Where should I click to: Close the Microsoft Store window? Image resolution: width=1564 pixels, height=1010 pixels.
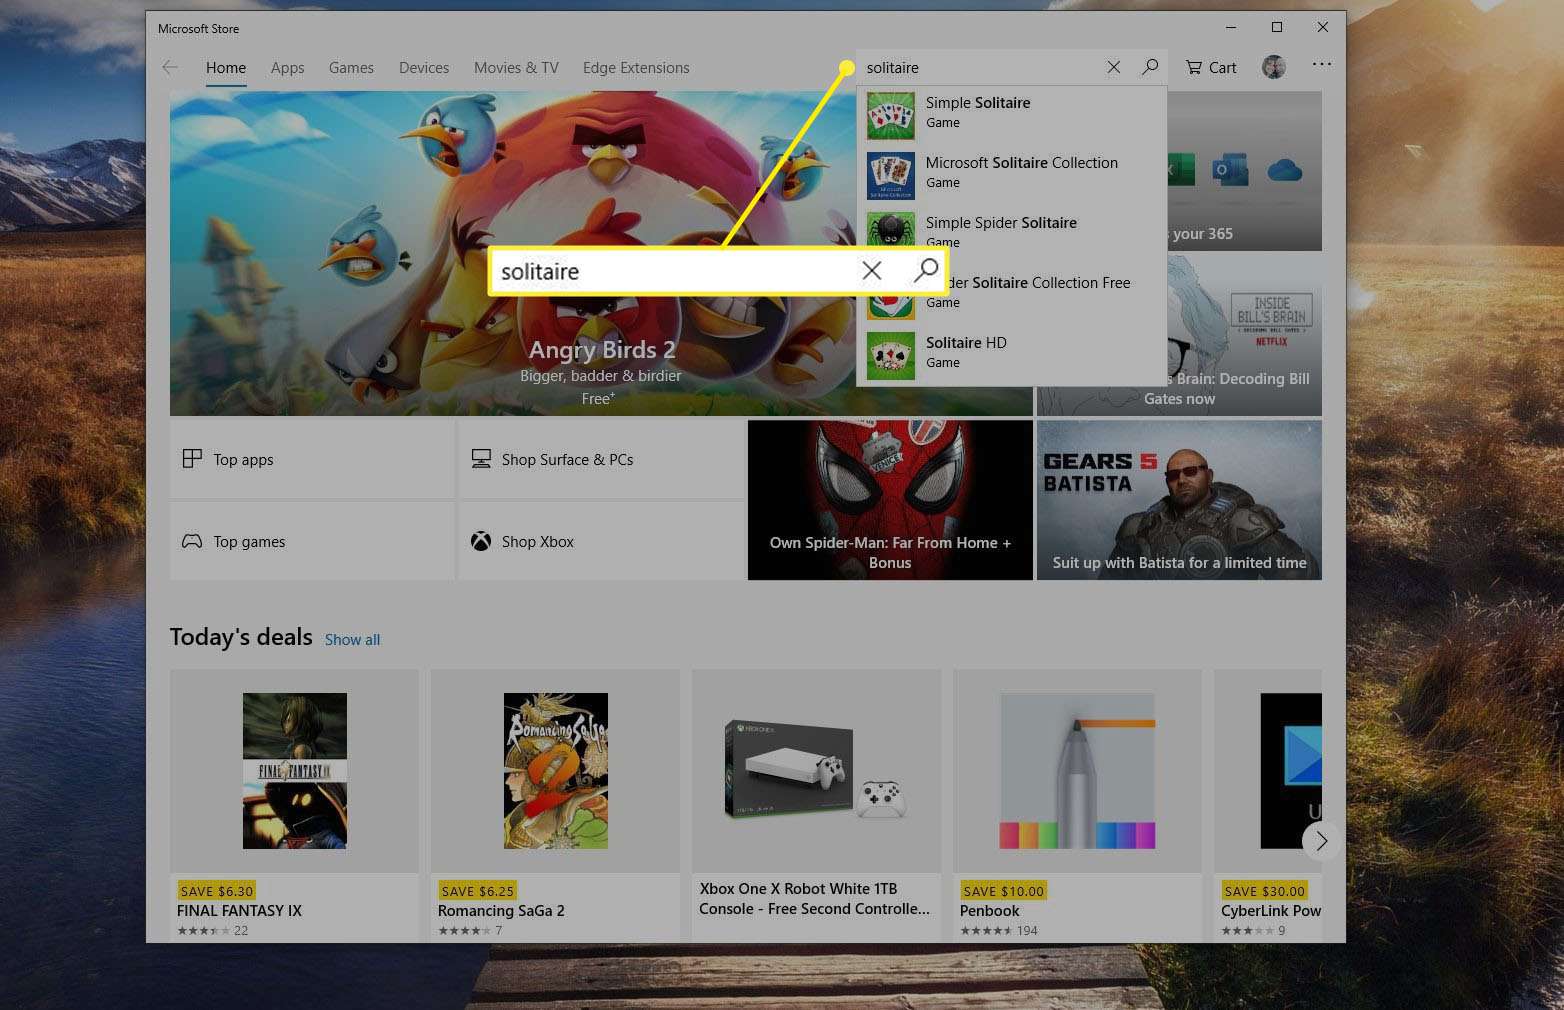[1322, 28]
